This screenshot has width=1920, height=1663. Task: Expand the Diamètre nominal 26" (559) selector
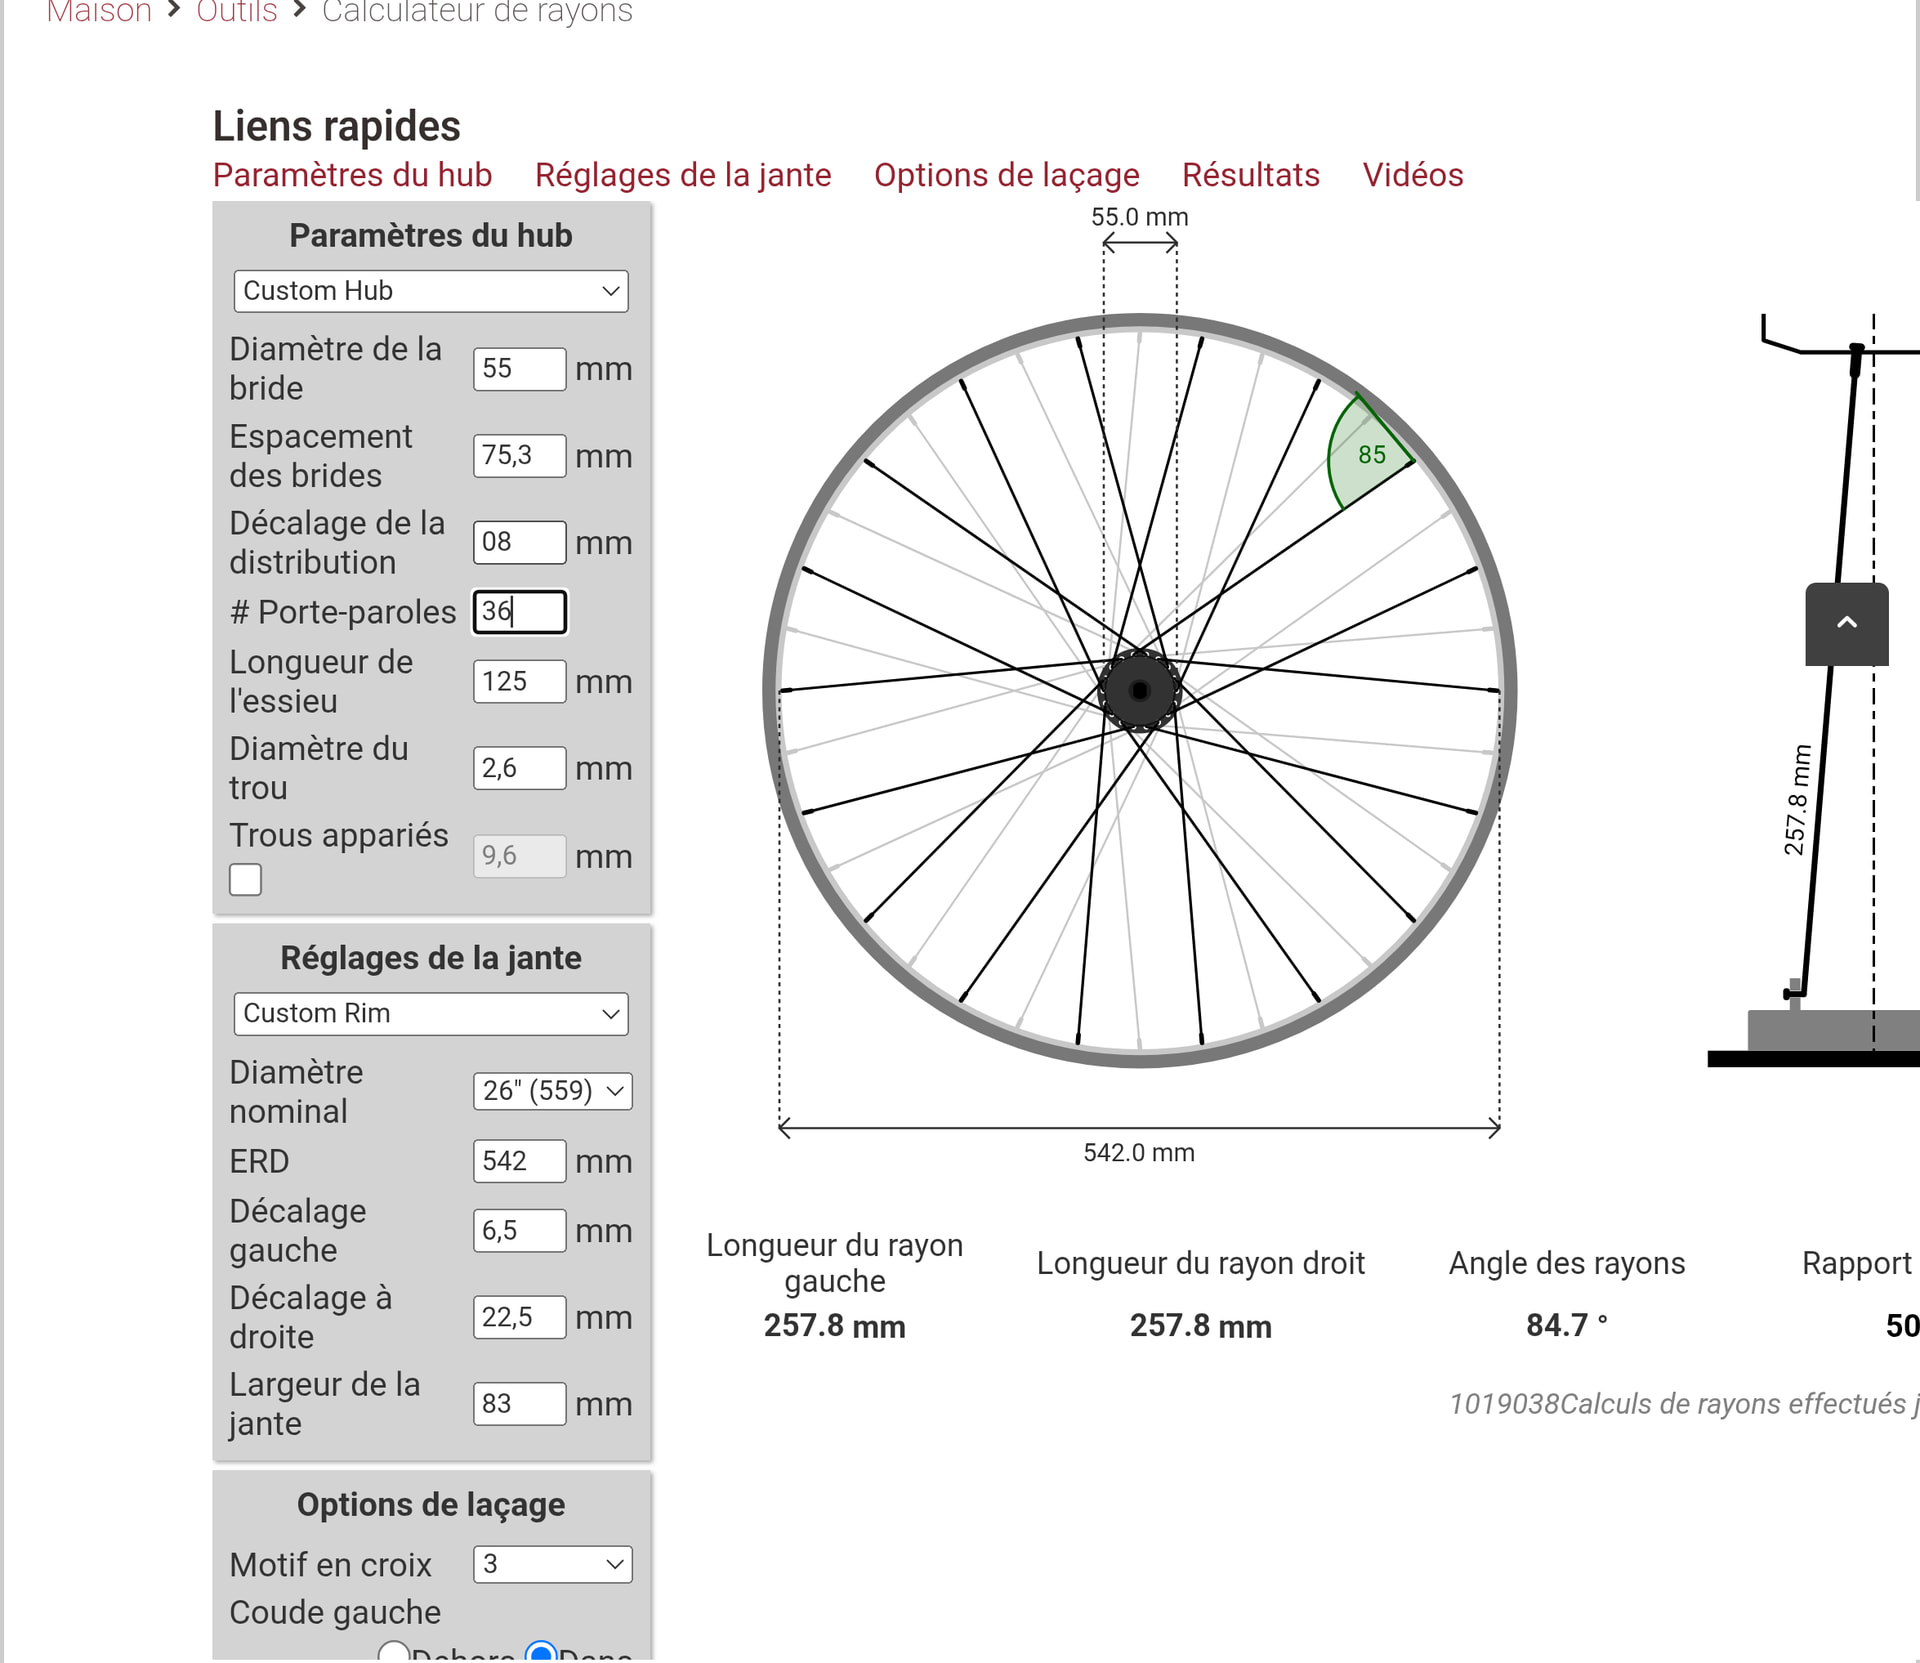(x=552, y=1091)
